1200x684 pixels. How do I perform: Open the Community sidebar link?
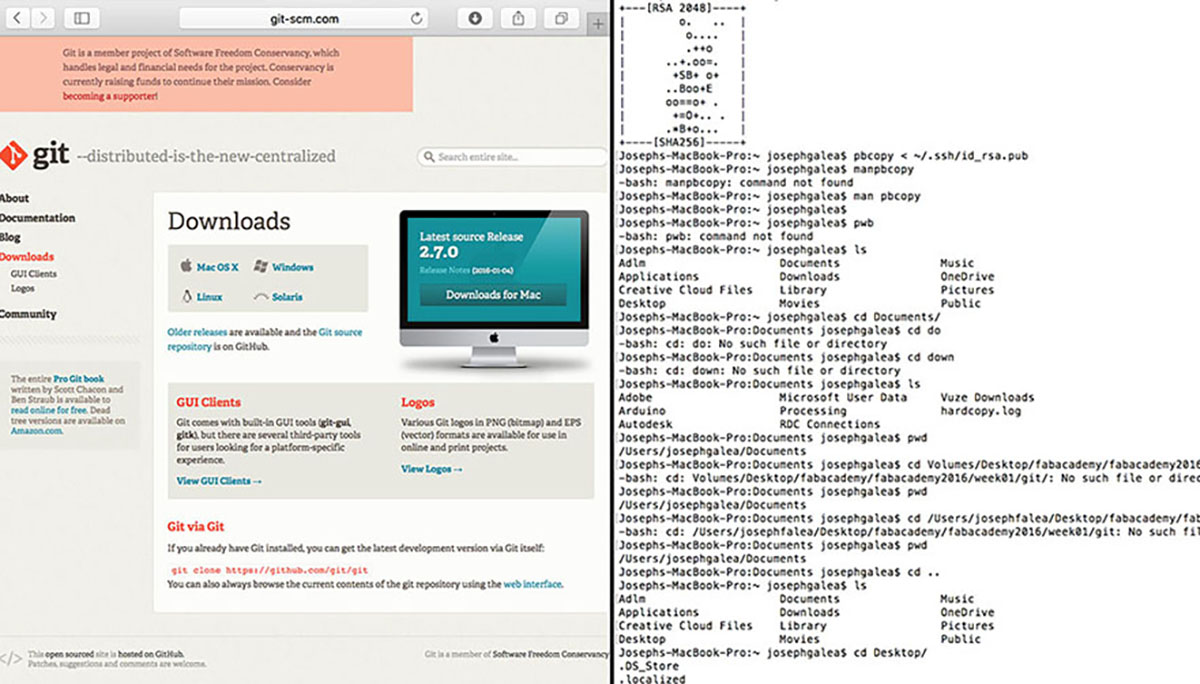point(28,314)
